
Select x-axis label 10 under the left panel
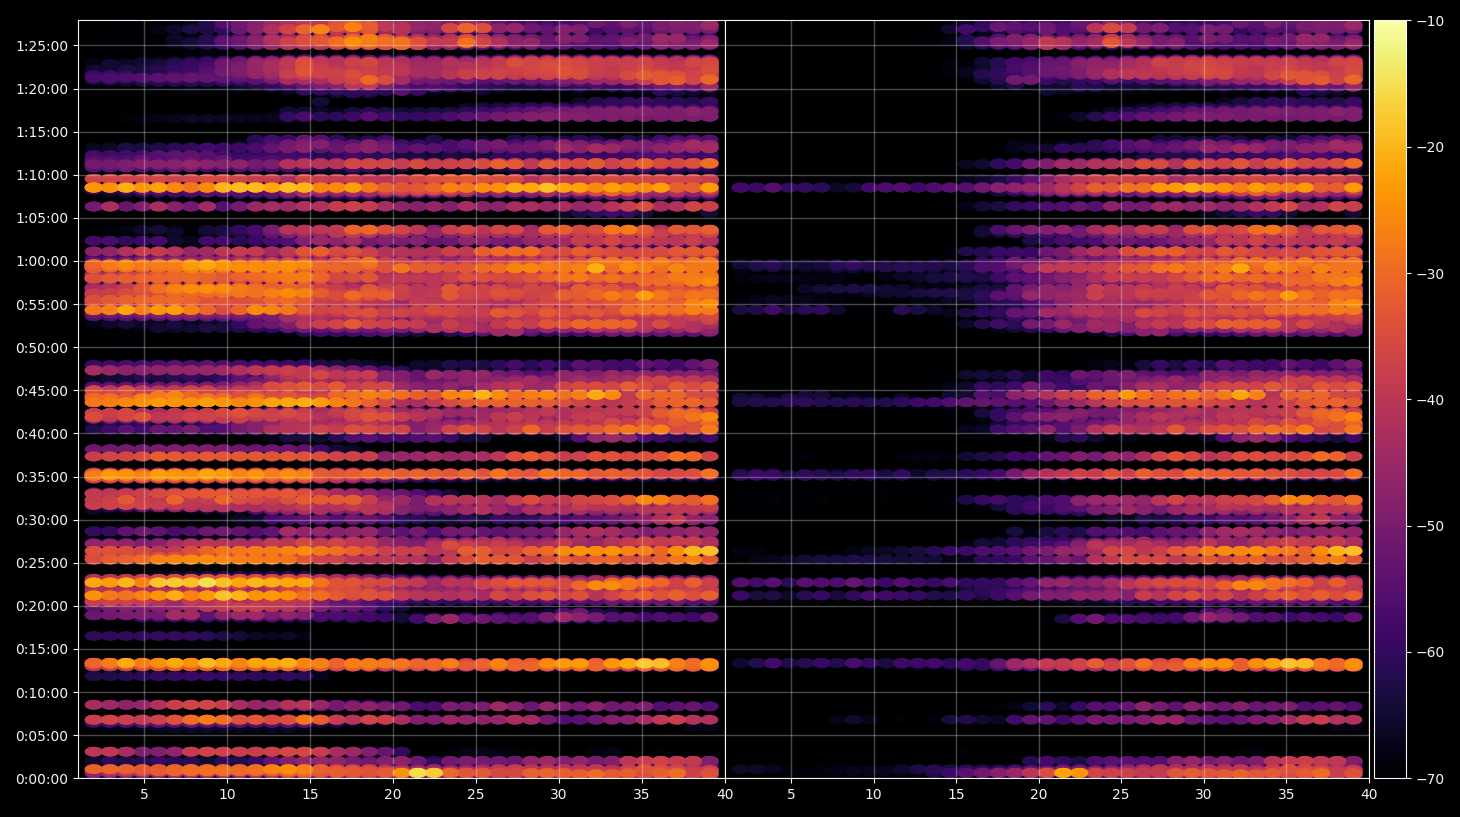(x=227, y=795)
